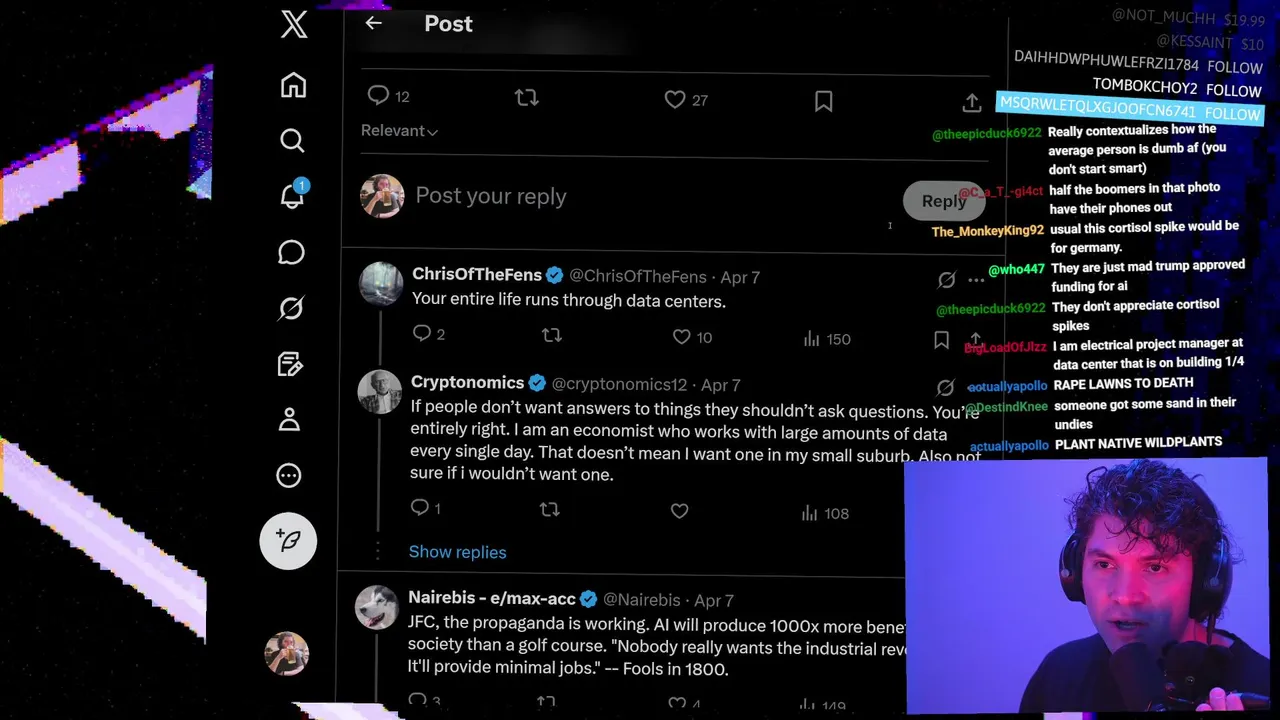
Task: Click the Reply button
Action: 943,201
